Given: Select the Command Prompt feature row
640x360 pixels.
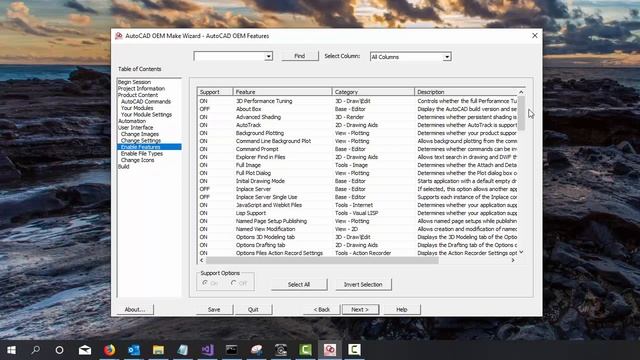Looking at the screenshot, I should coord(358,149).
